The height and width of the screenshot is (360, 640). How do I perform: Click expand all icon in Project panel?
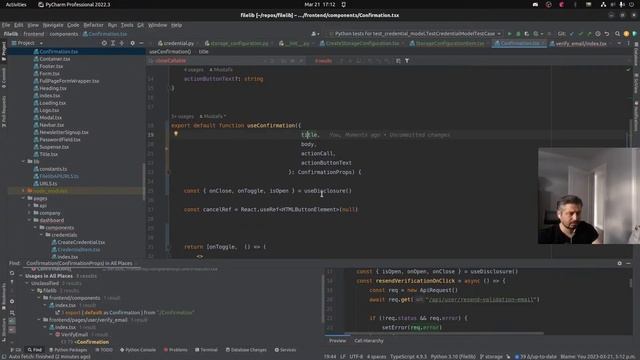[113, 43]
